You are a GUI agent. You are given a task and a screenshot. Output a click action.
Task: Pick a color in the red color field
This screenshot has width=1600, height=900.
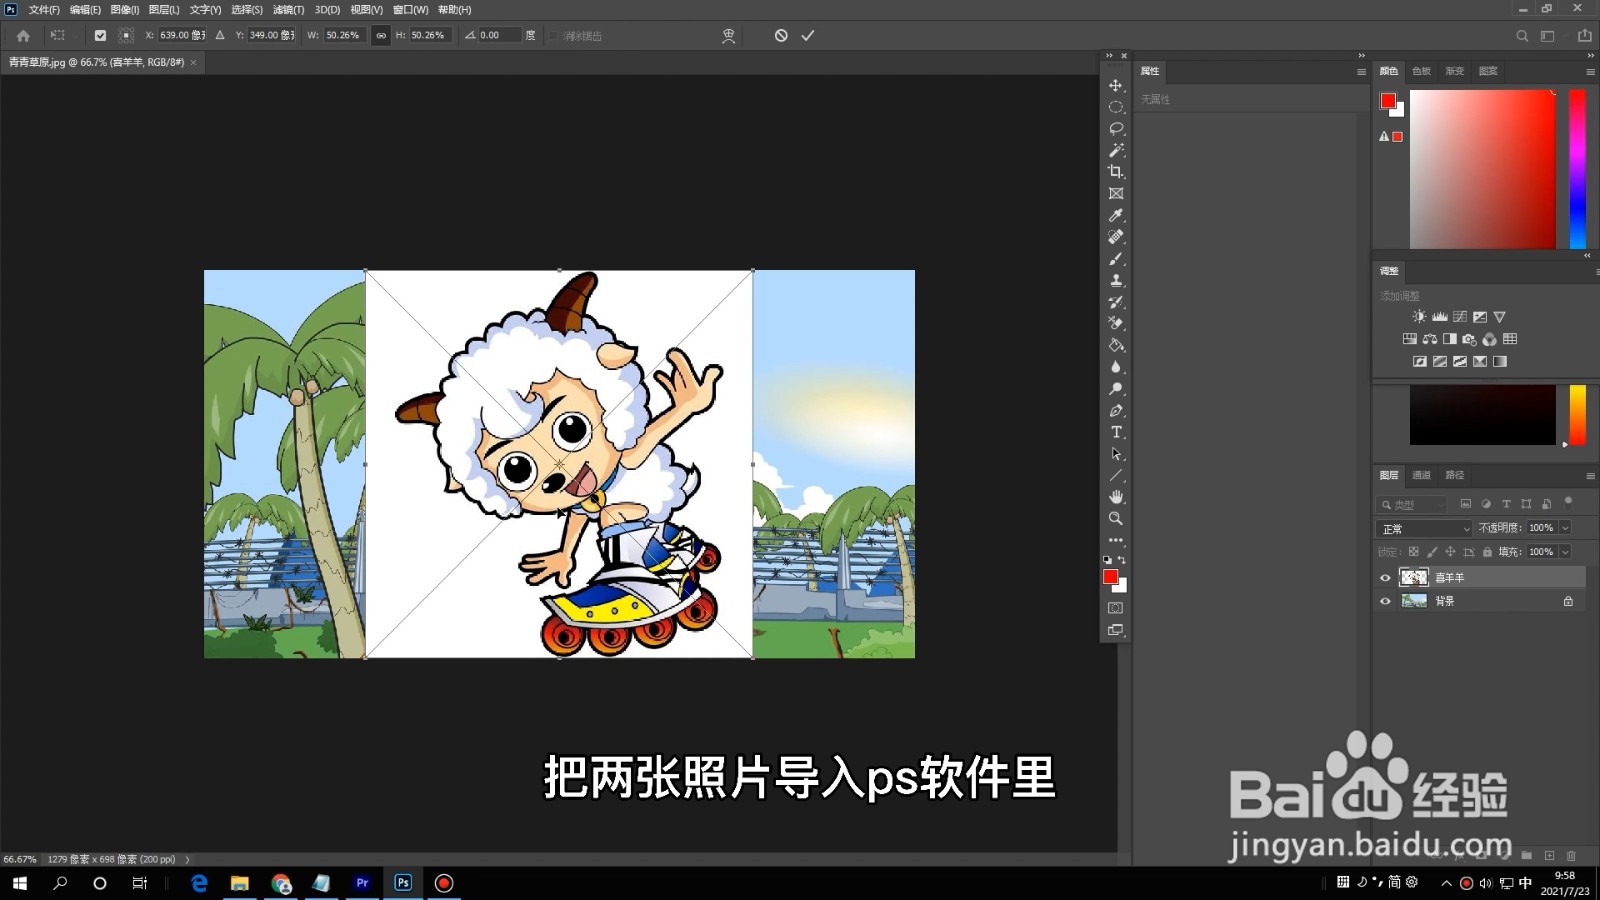(1483, 169)
